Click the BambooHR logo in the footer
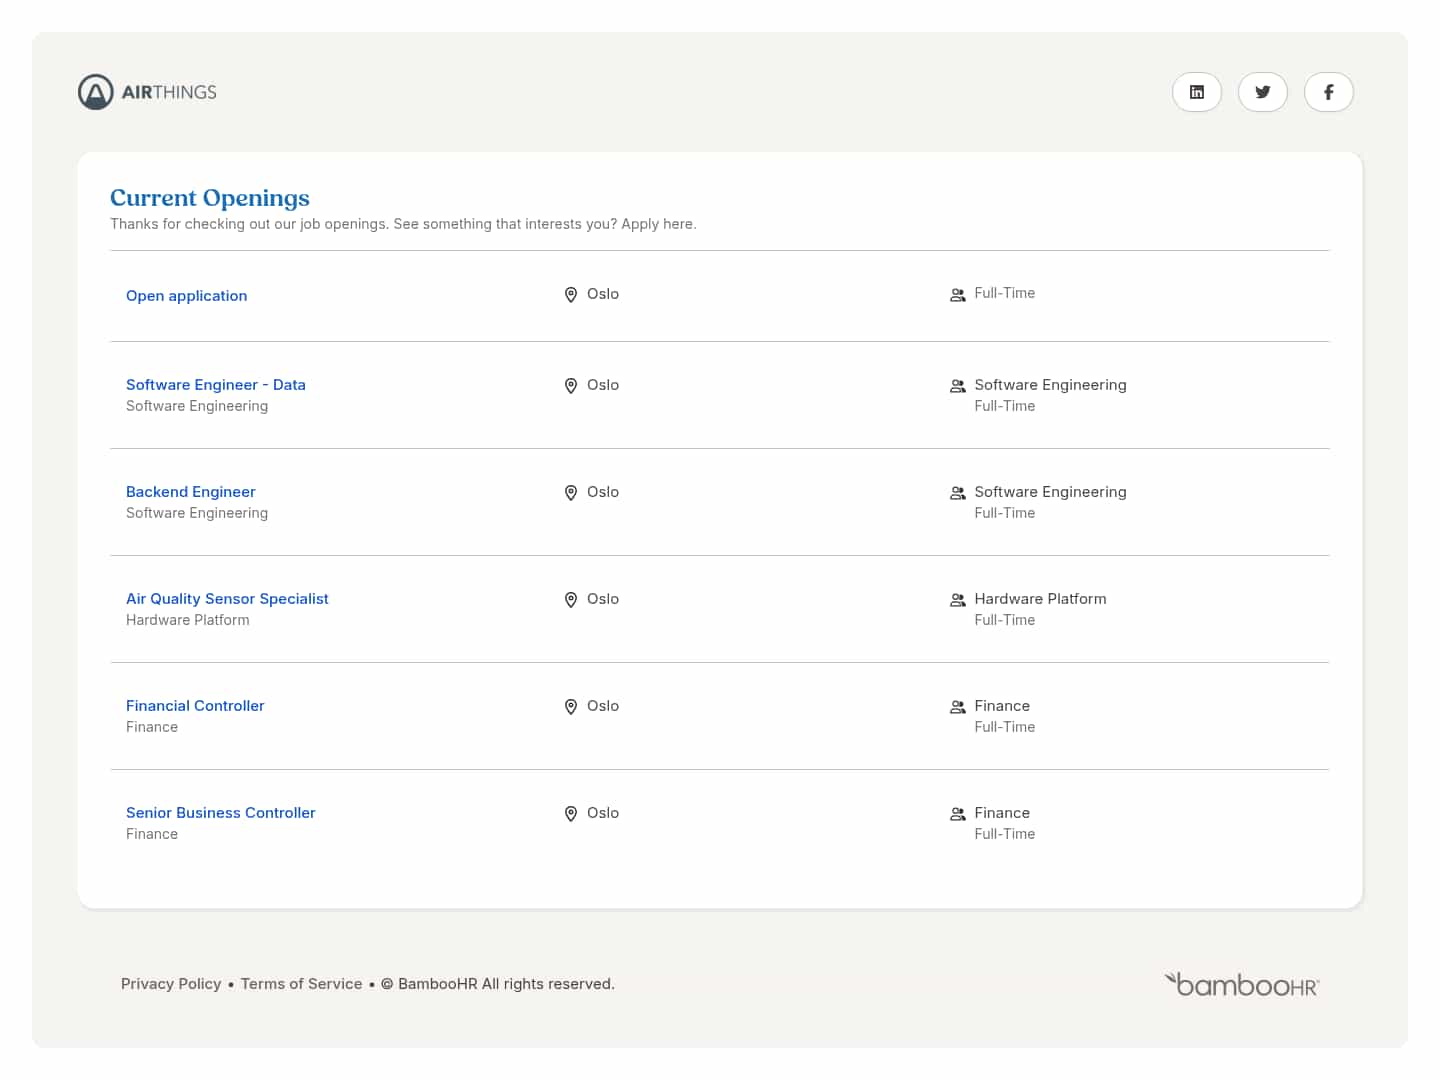 coord(1241,985)
